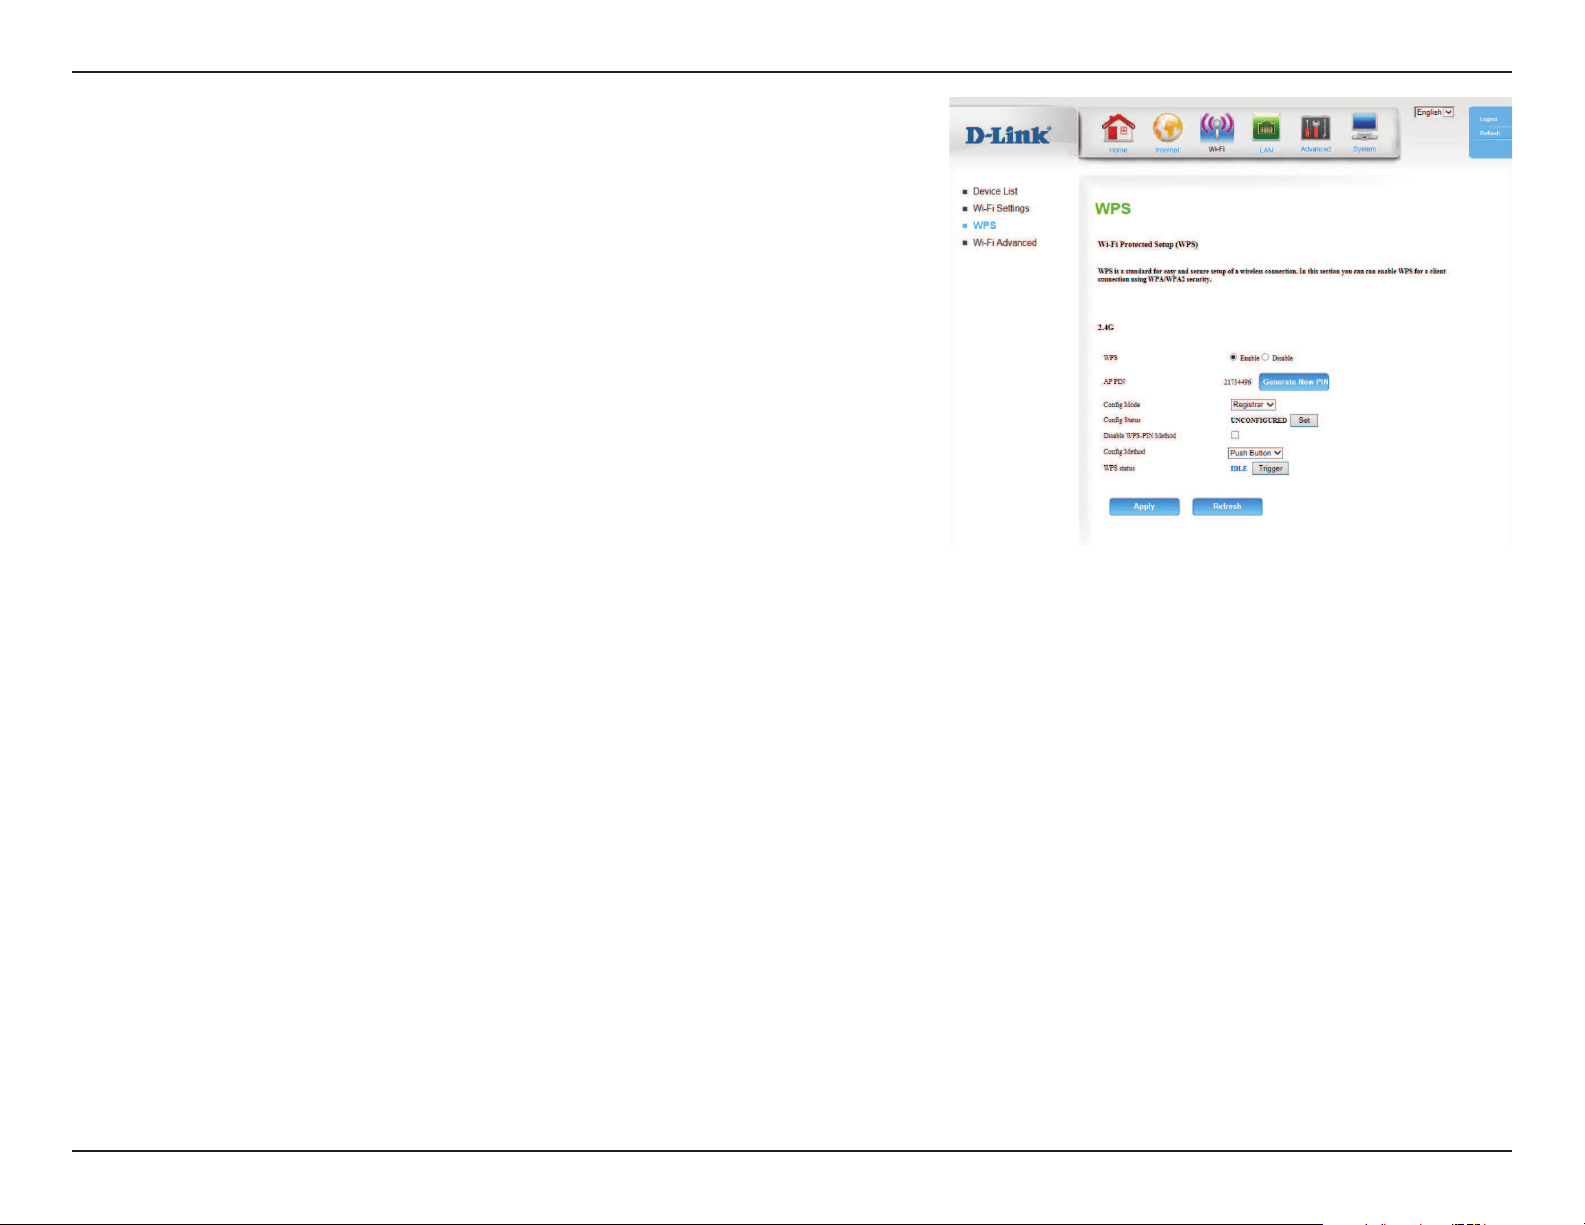The height and width of the screenshot is (1225, 1585).
Task: Click the Set button beside UNCONFIGURED
Action: click(x=1304, y=420)
